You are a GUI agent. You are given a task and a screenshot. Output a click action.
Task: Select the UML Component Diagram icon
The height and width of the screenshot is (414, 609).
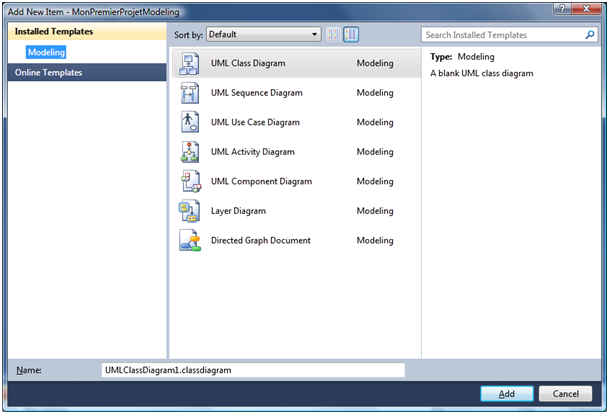pyautogui.click(x=189, y=181)
